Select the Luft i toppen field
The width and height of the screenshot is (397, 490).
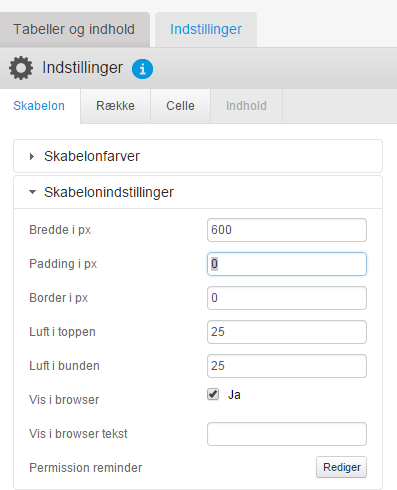click(x=287, y=332)
